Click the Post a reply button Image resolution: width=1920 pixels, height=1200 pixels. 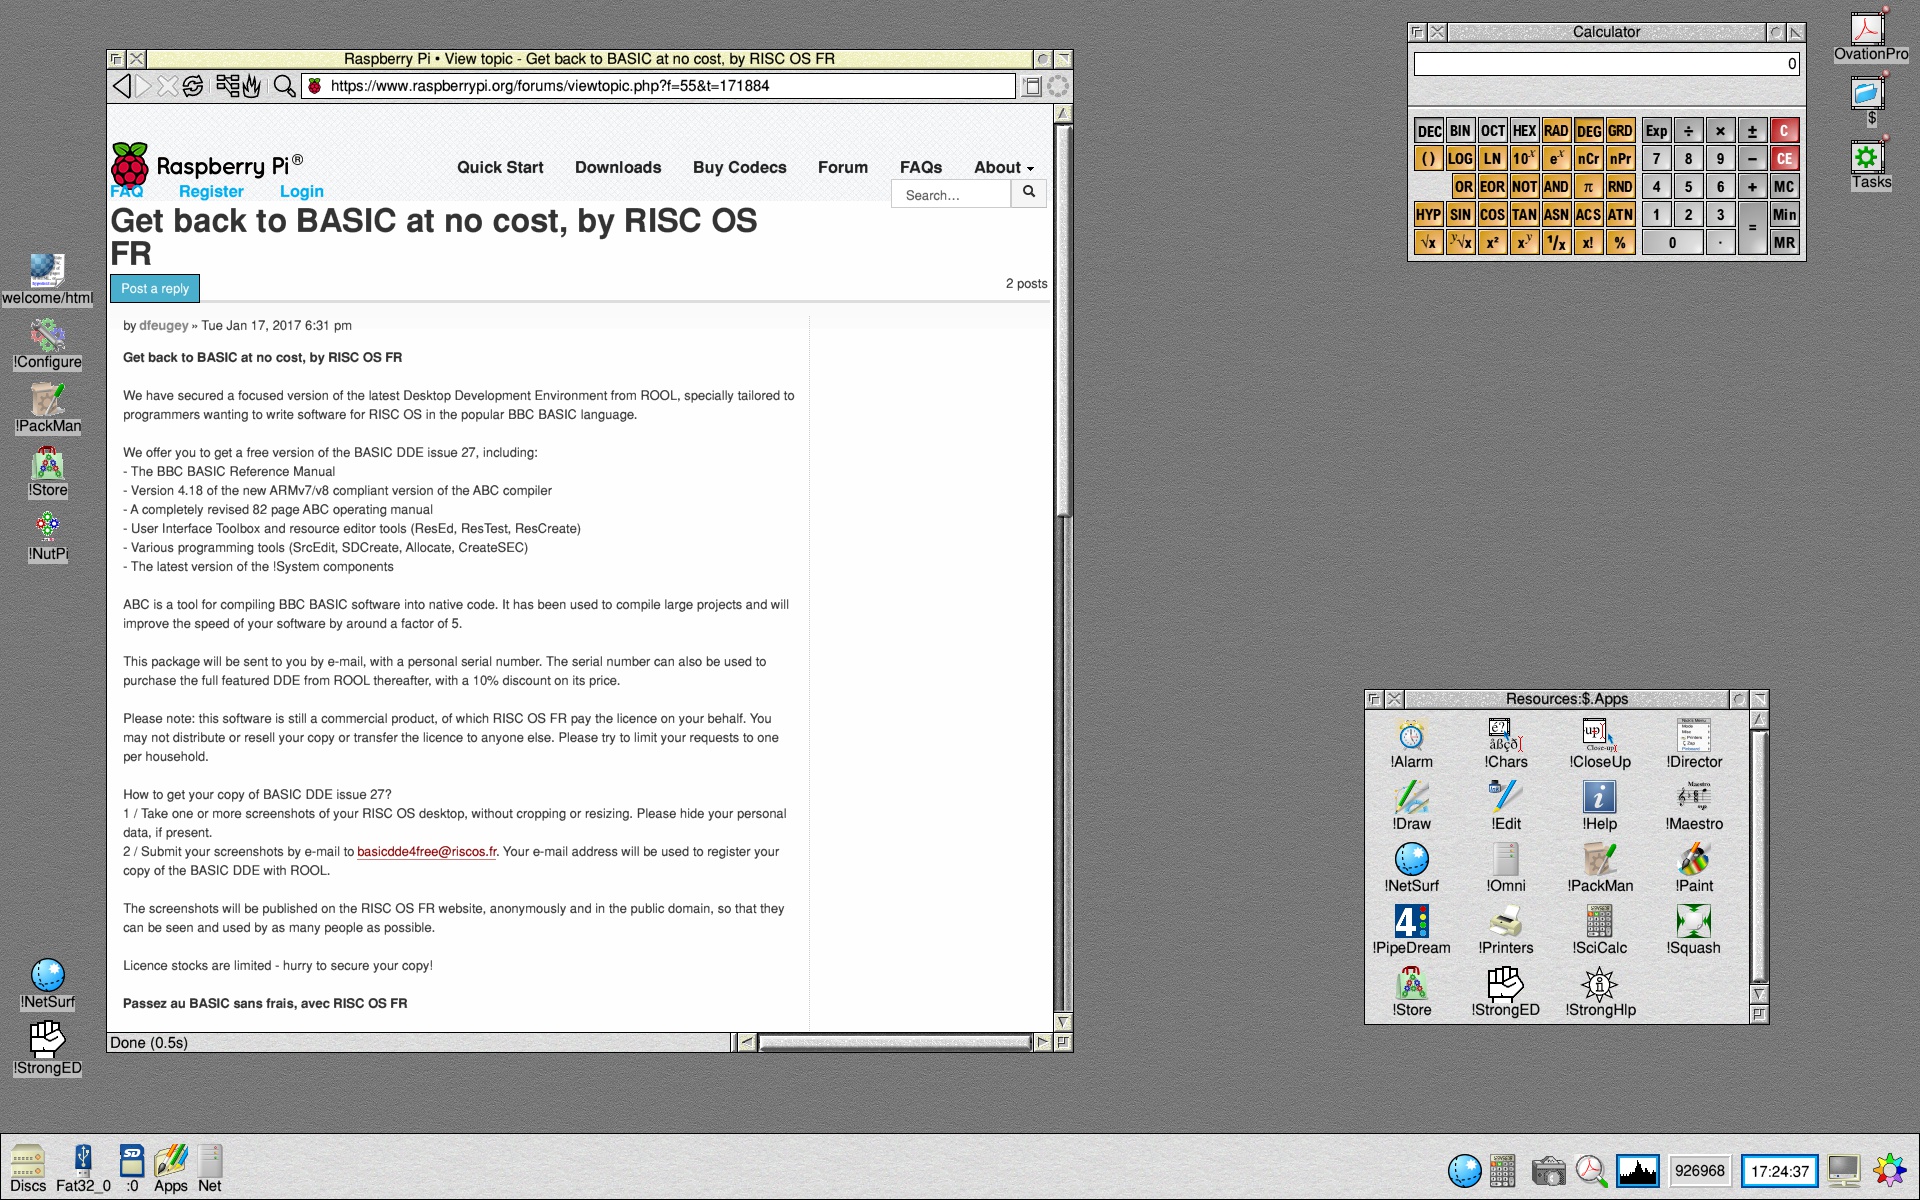(x=155, y=288)
